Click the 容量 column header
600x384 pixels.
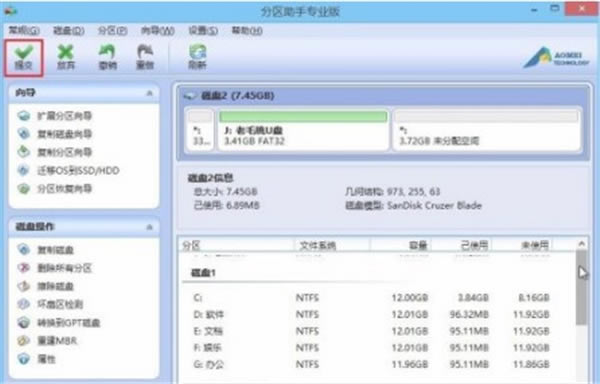click(x=401, y=245)
